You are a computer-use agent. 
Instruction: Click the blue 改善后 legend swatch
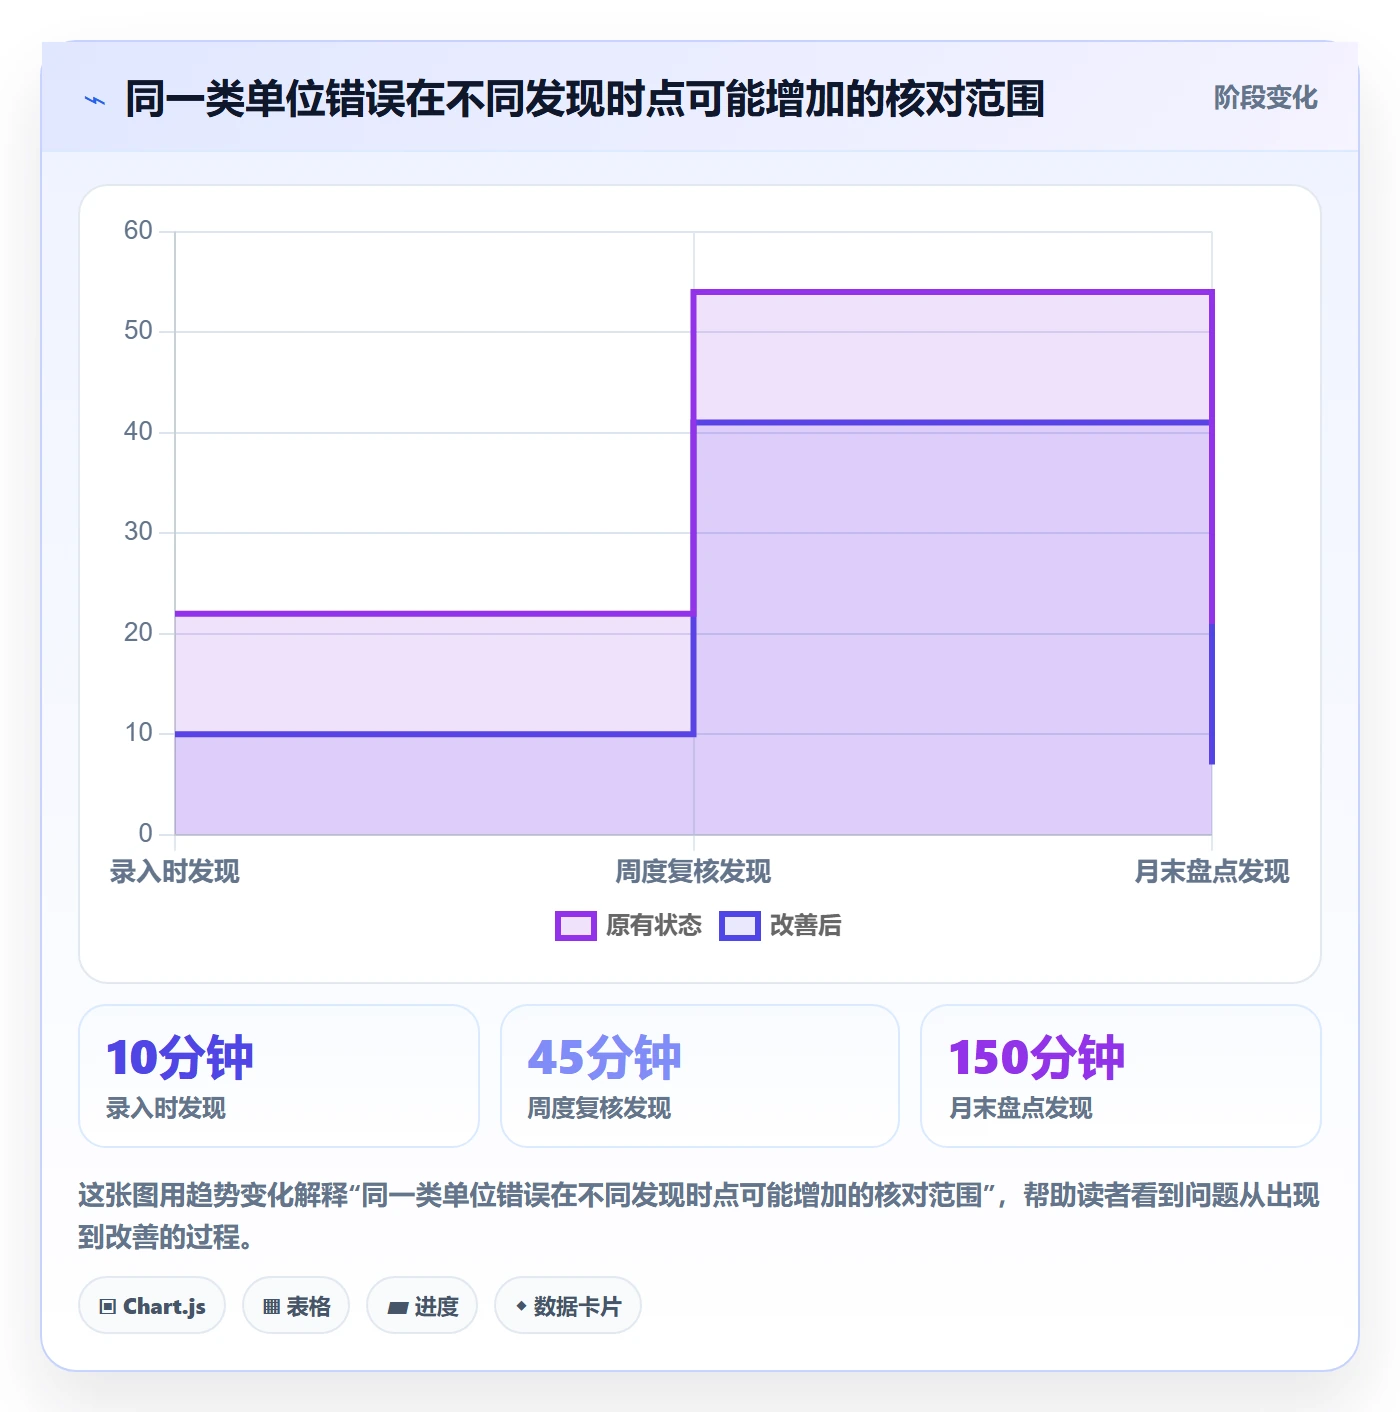(x=740, y=925)
